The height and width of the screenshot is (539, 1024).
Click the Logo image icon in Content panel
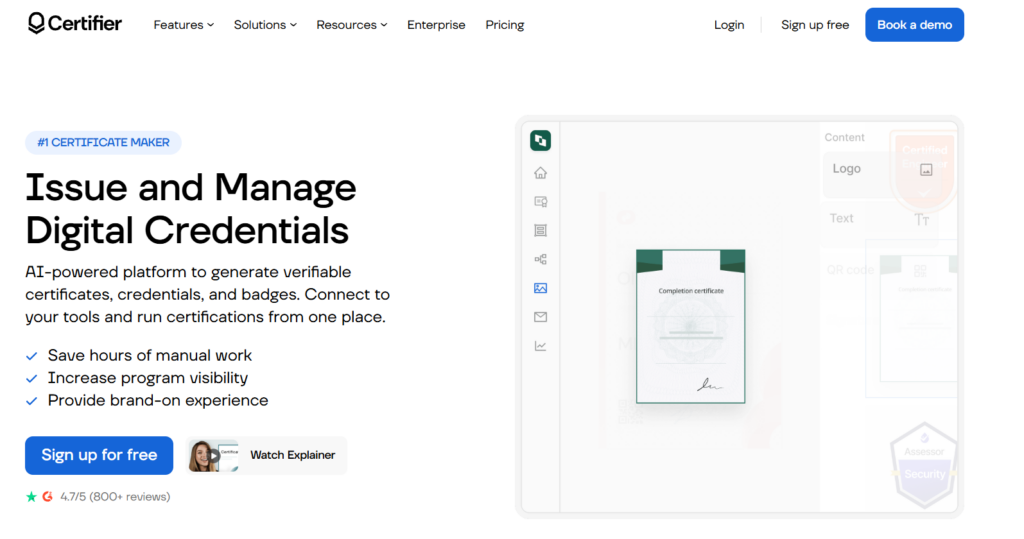pos(926,170)
